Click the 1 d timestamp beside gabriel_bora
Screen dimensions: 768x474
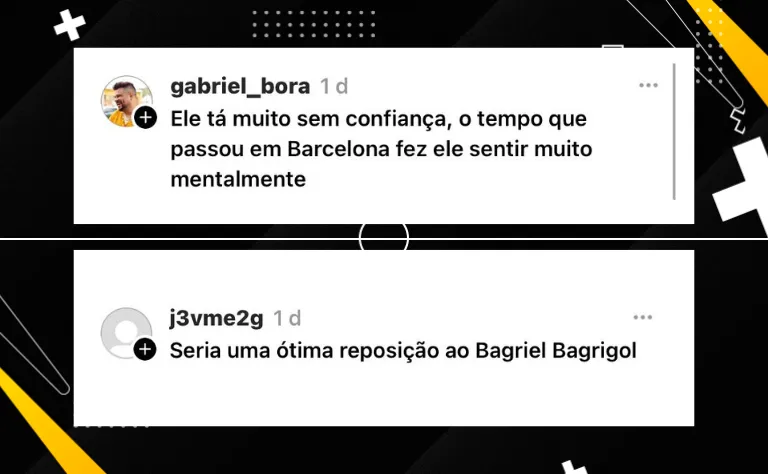tap(334, 86)
